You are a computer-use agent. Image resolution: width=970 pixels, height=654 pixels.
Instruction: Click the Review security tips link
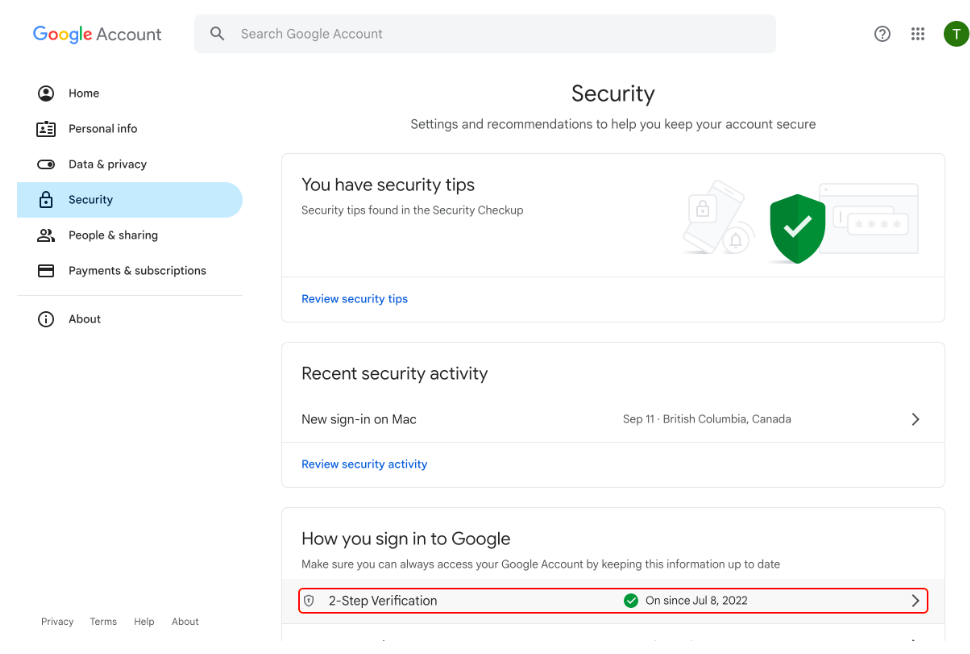[354, 299]
